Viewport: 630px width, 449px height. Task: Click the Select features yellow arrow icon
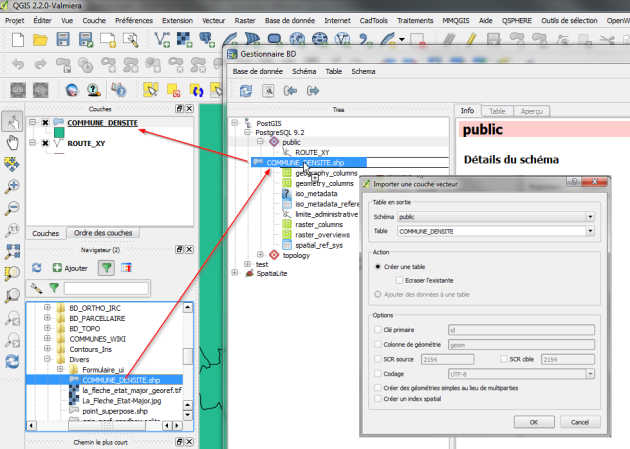tap(150, 90)
